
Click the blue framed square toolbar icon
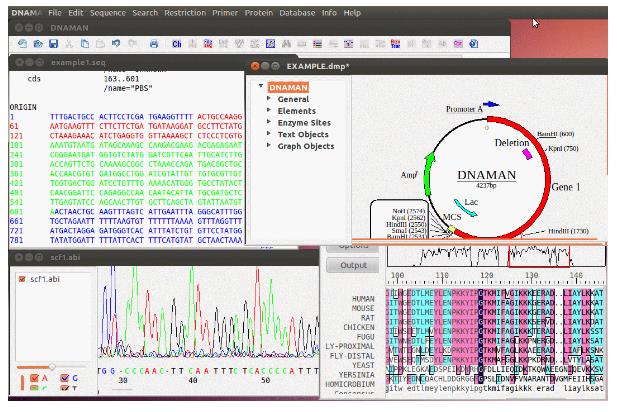point(270,44)
